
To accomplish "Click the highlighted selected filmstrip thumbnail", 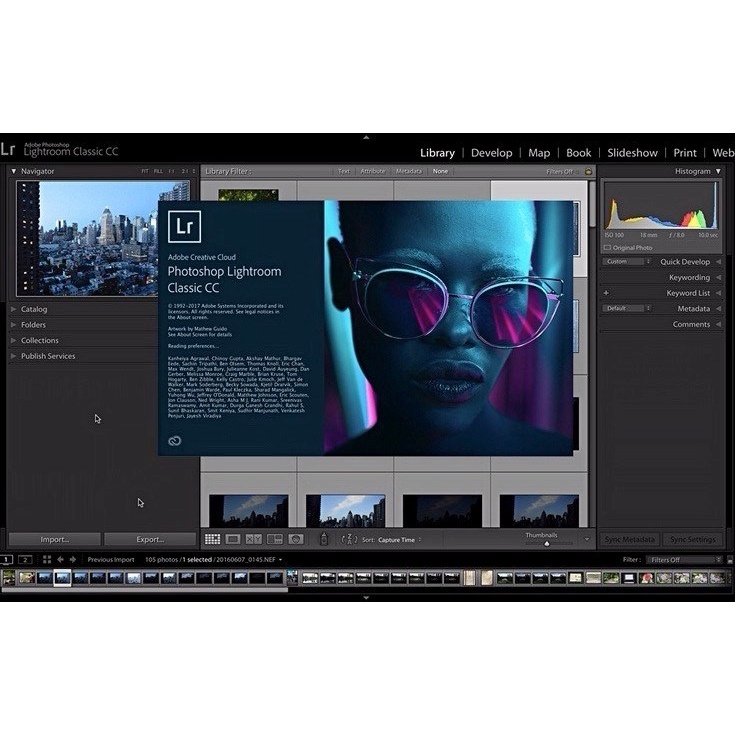I will pos(62,578).
